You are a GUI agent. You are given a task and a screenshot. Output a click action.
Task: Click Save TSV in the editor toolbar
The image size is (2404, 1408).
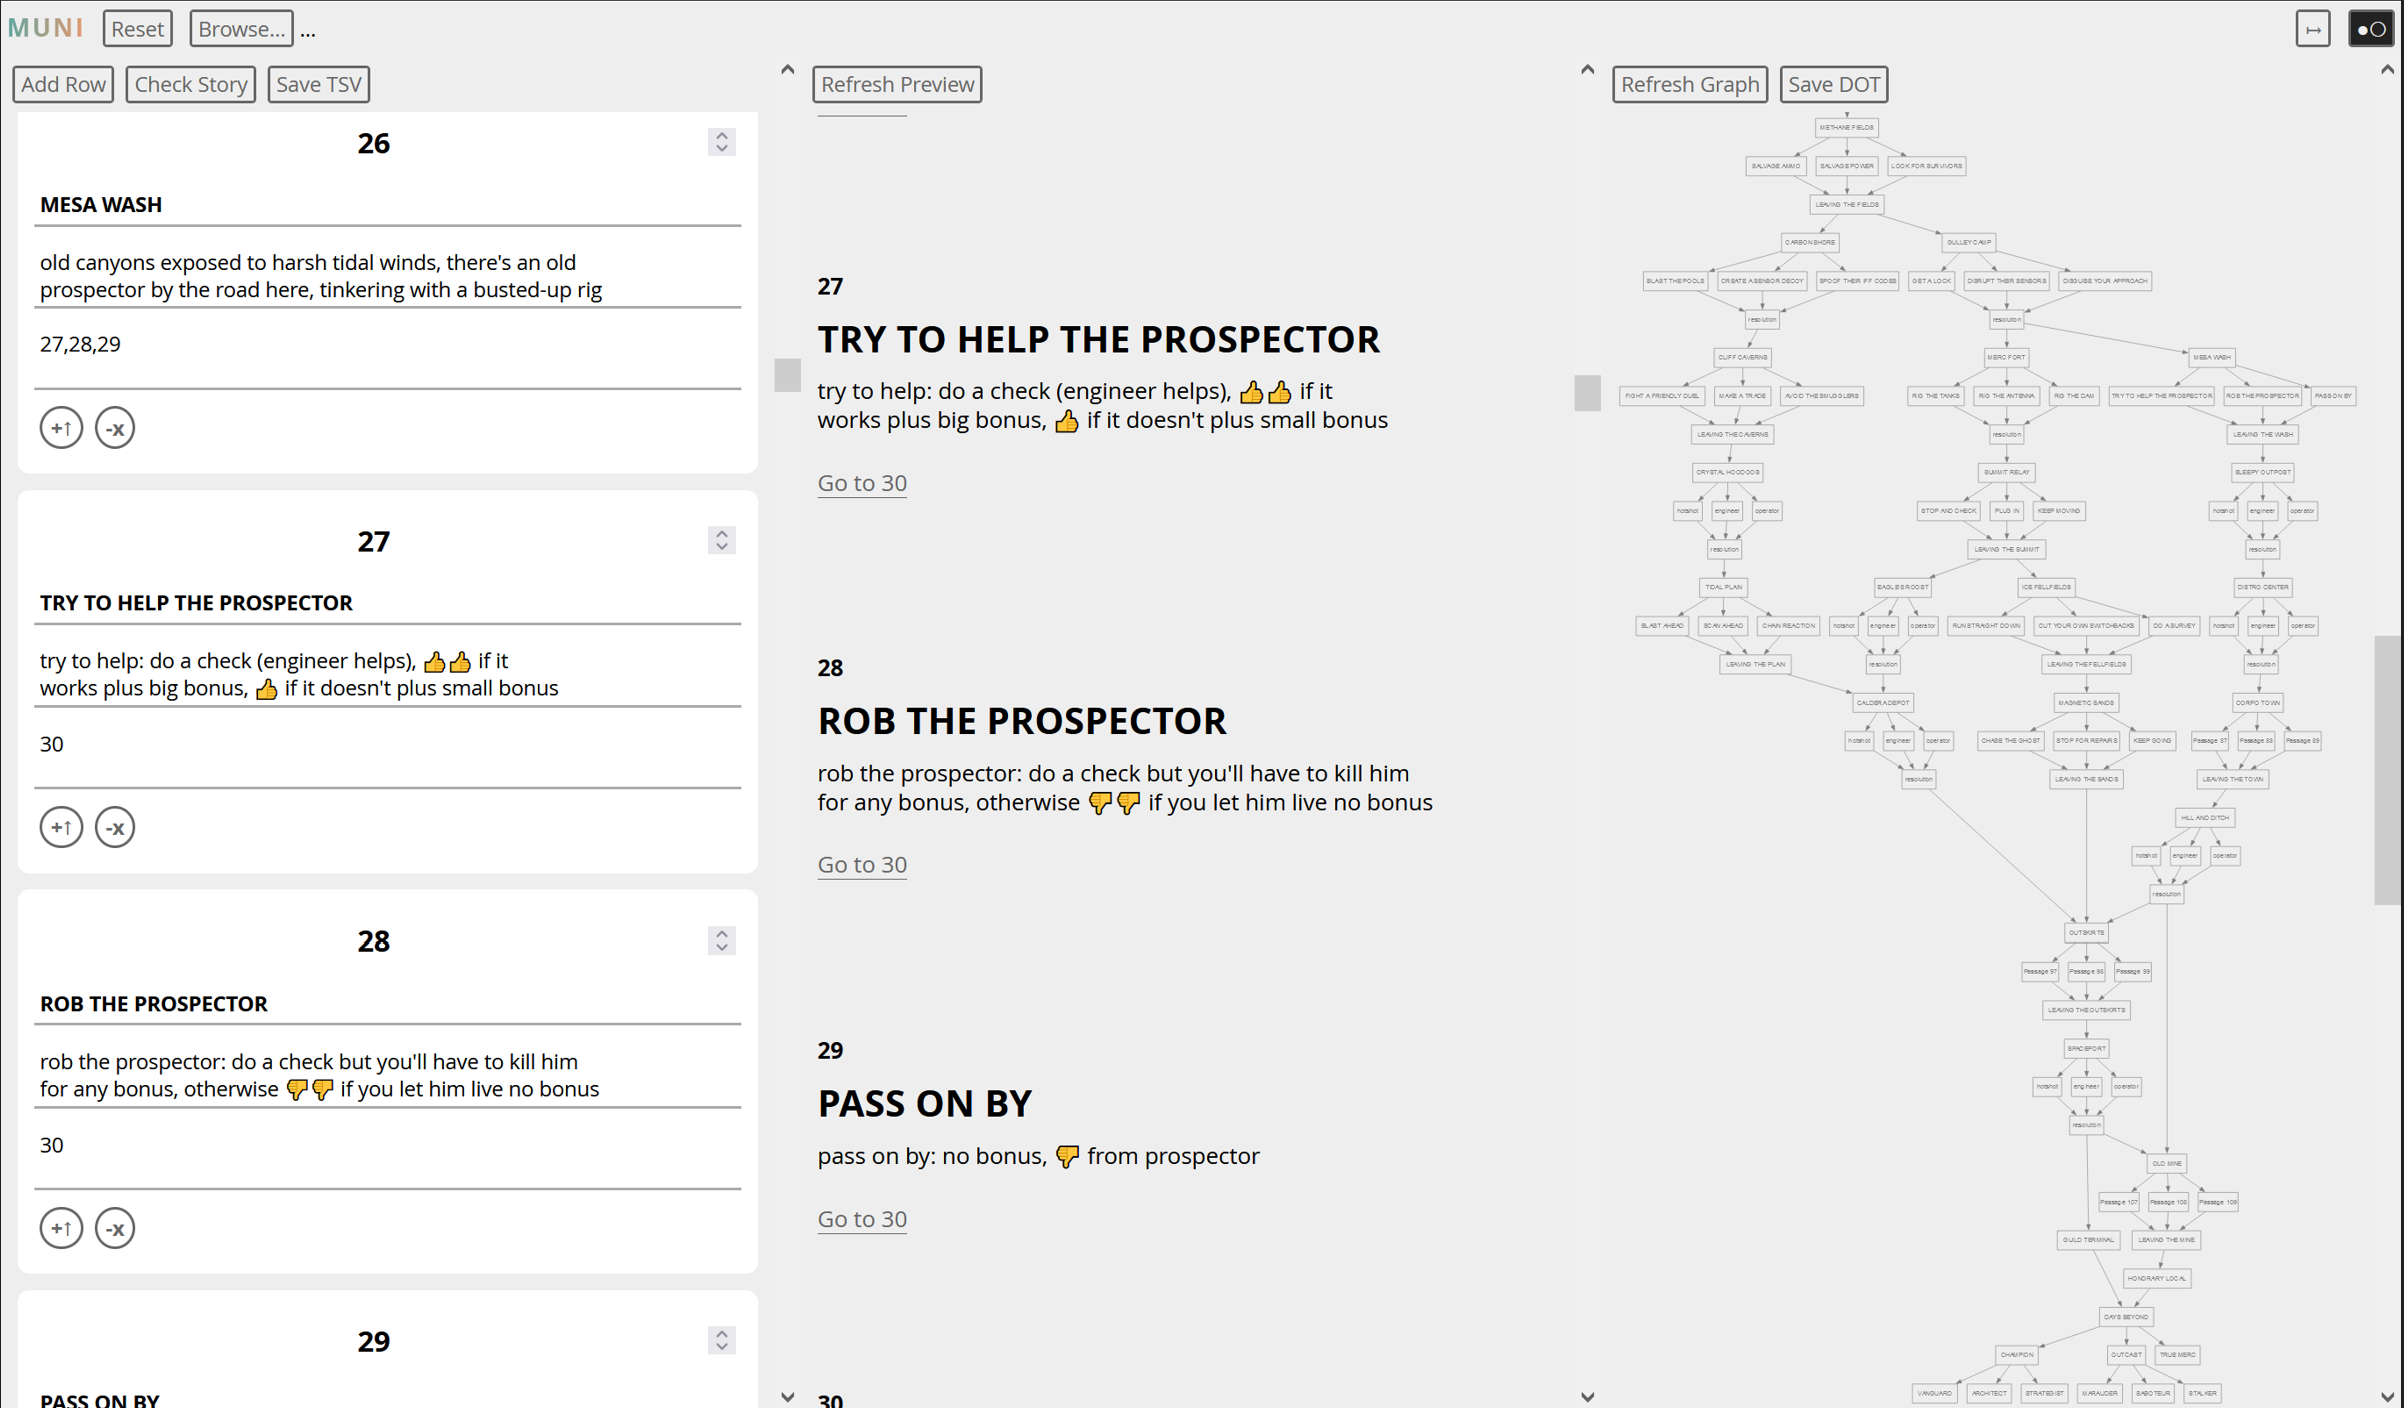pyautogui.click(x=318, y=84)
